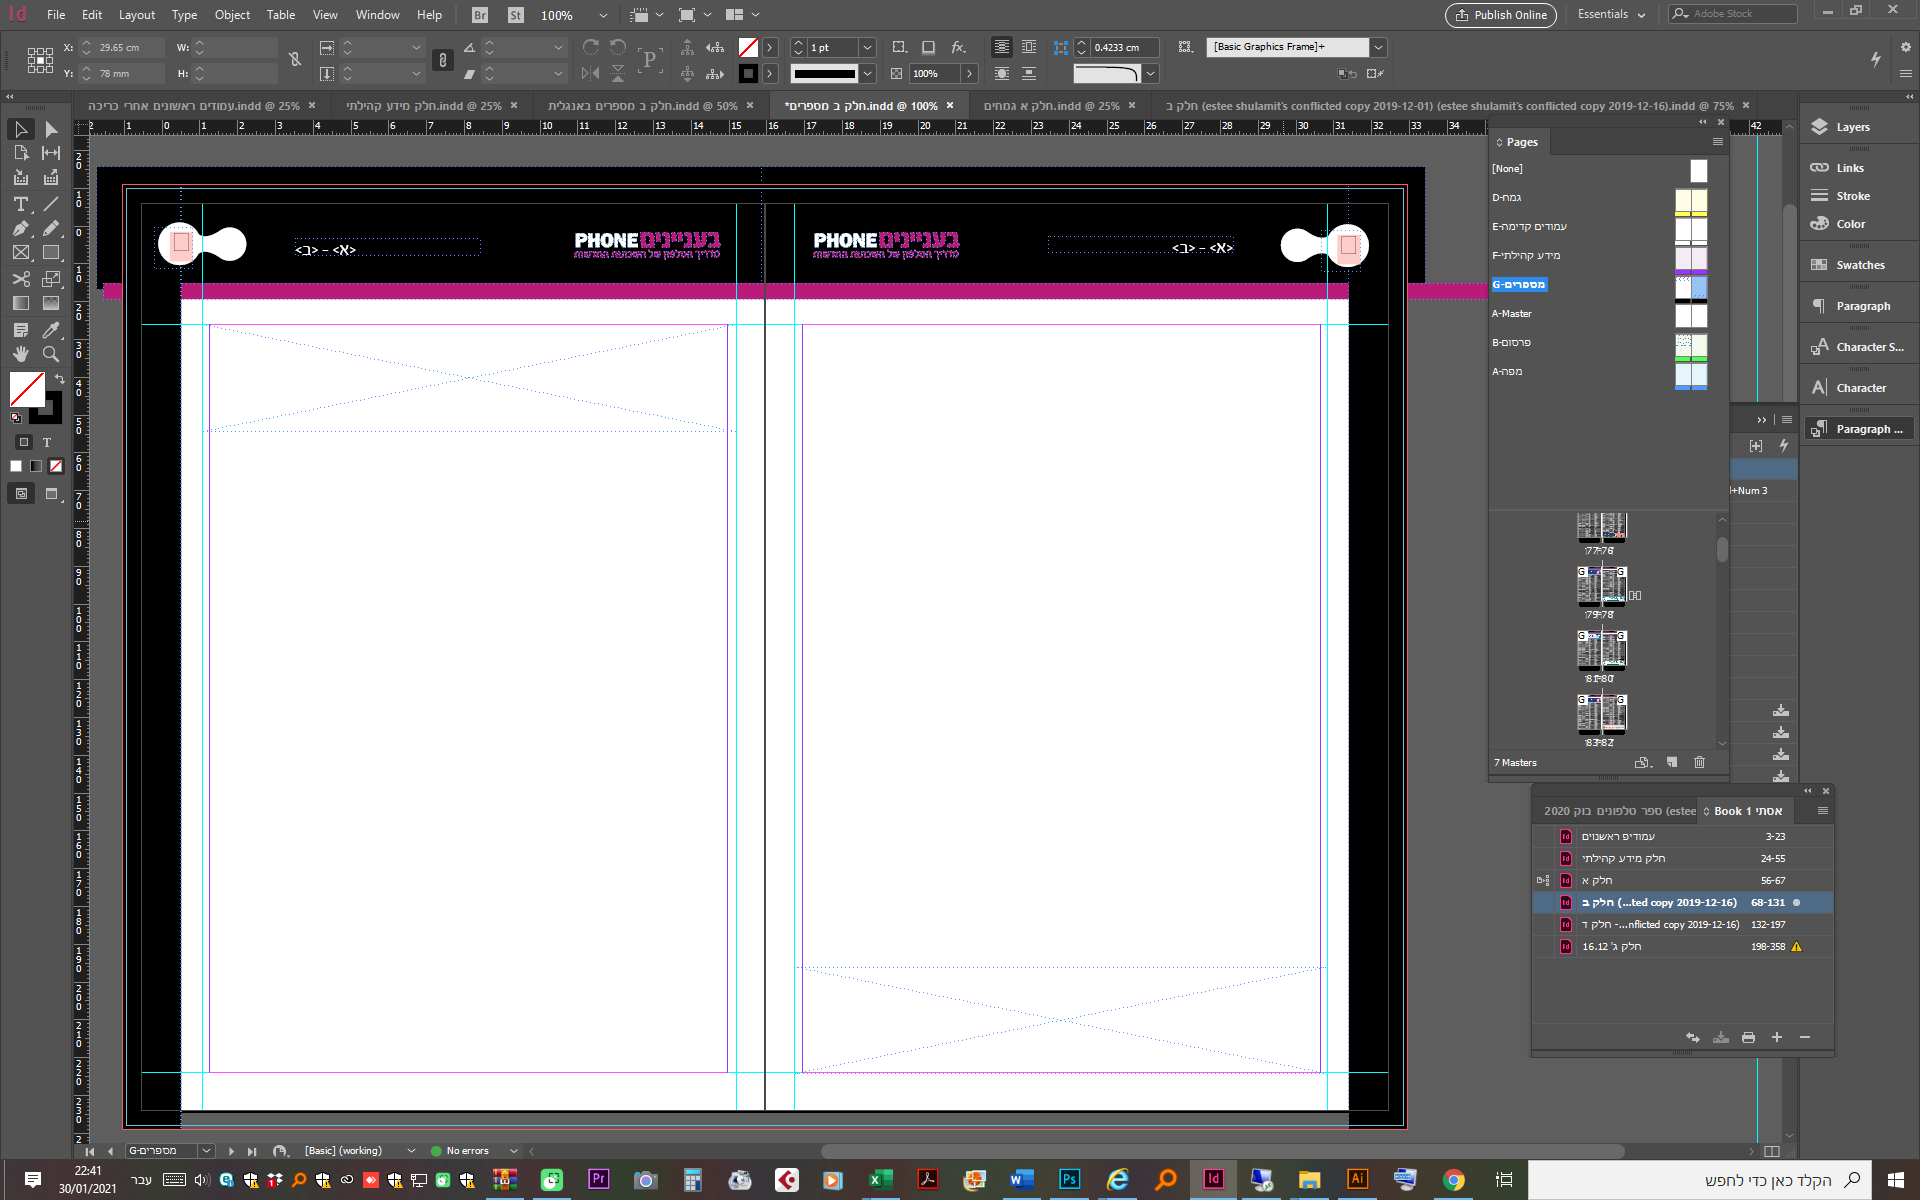The height and width of the screenshot is (1200, 1920).
Task: Toggle constrain proportions chain link icon
Action: [295, 60]
